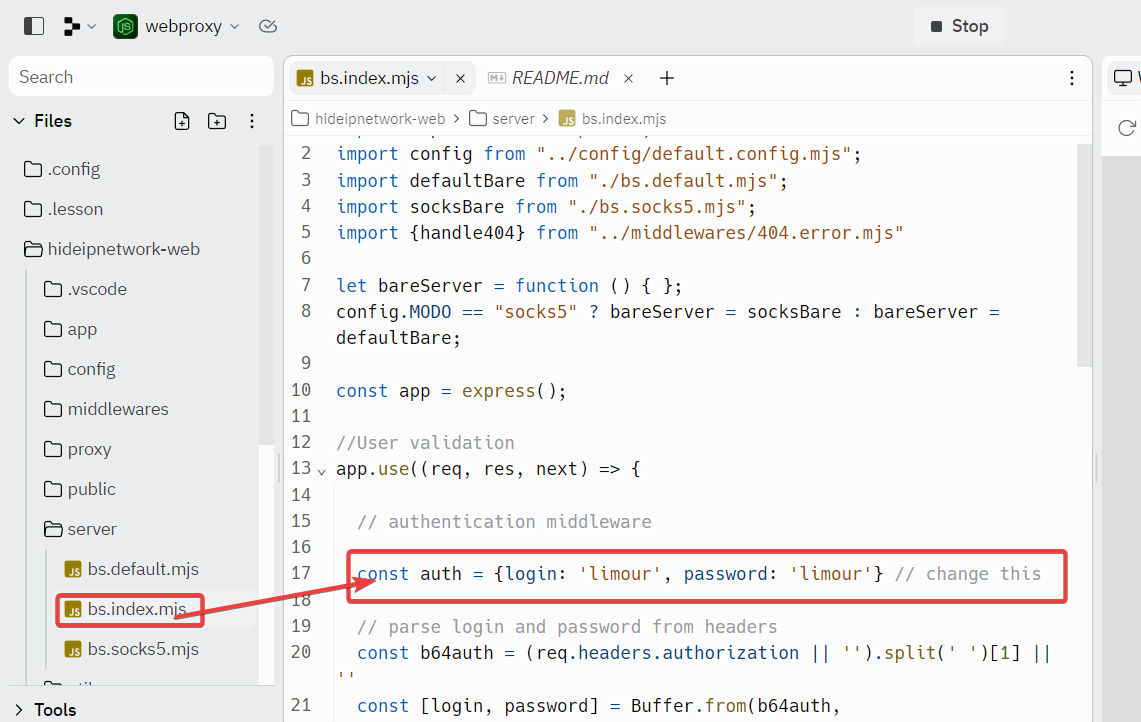Close the bs.index.mjs tab

tap(460, 78)
